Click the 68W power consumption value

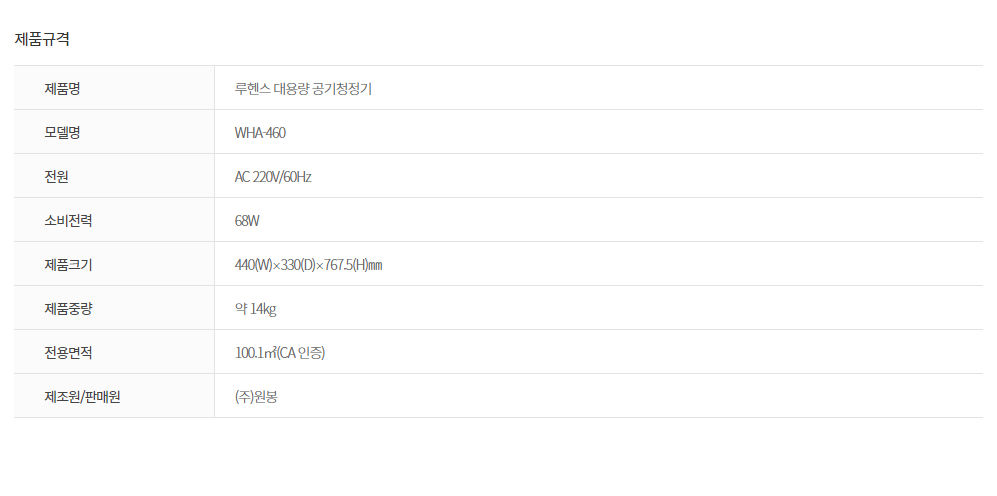tap(247, 221)
